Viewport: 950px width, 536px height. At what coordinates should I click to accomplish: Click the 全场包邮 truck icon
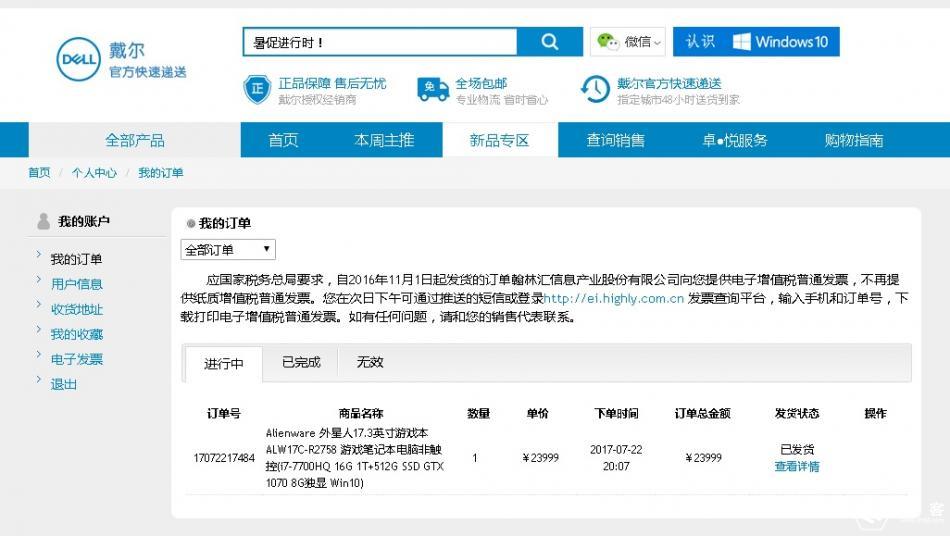[433, 89]
